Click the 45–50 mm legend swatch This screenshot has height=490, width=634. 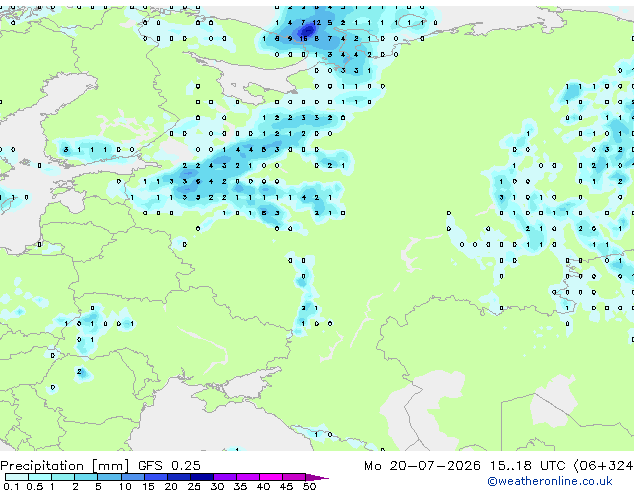[x=294, y=477]
